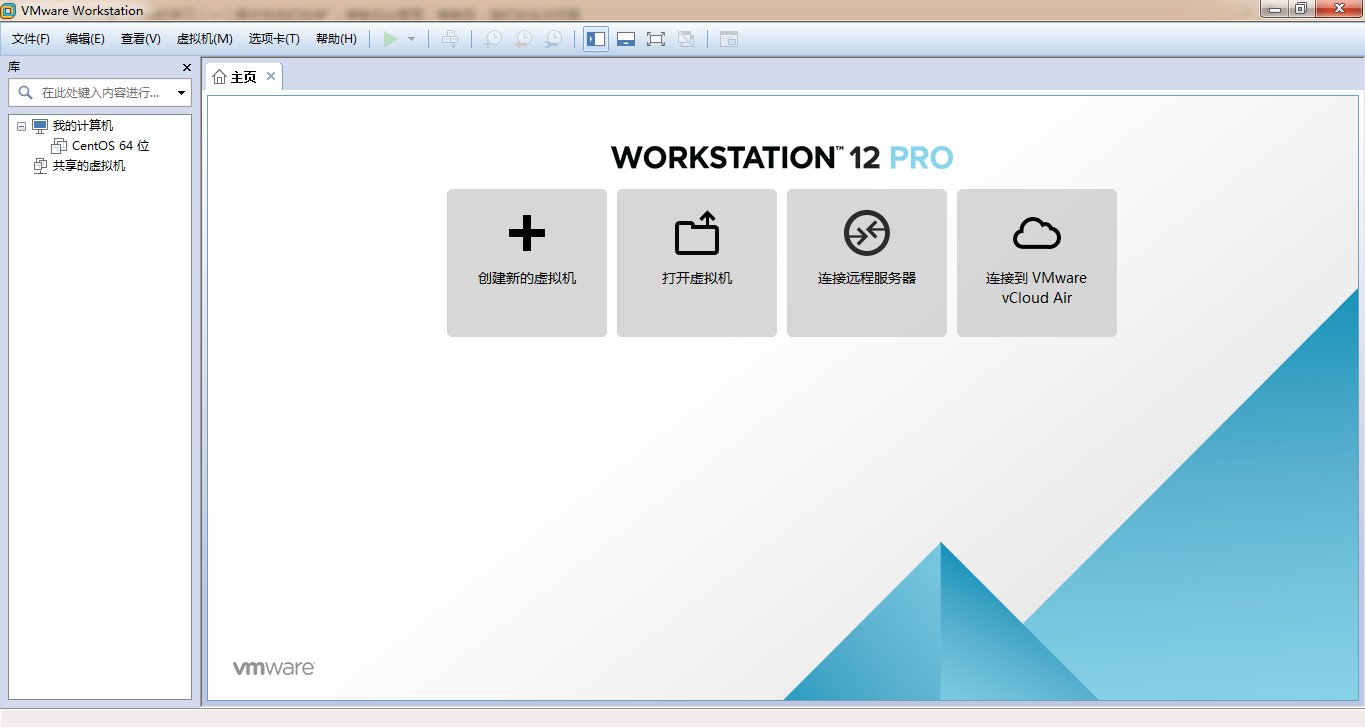Click the VMware Workstation title bar app icon
Image resolution: width=1365 pixels, height=728 pixels.
(x=9, y=10)
